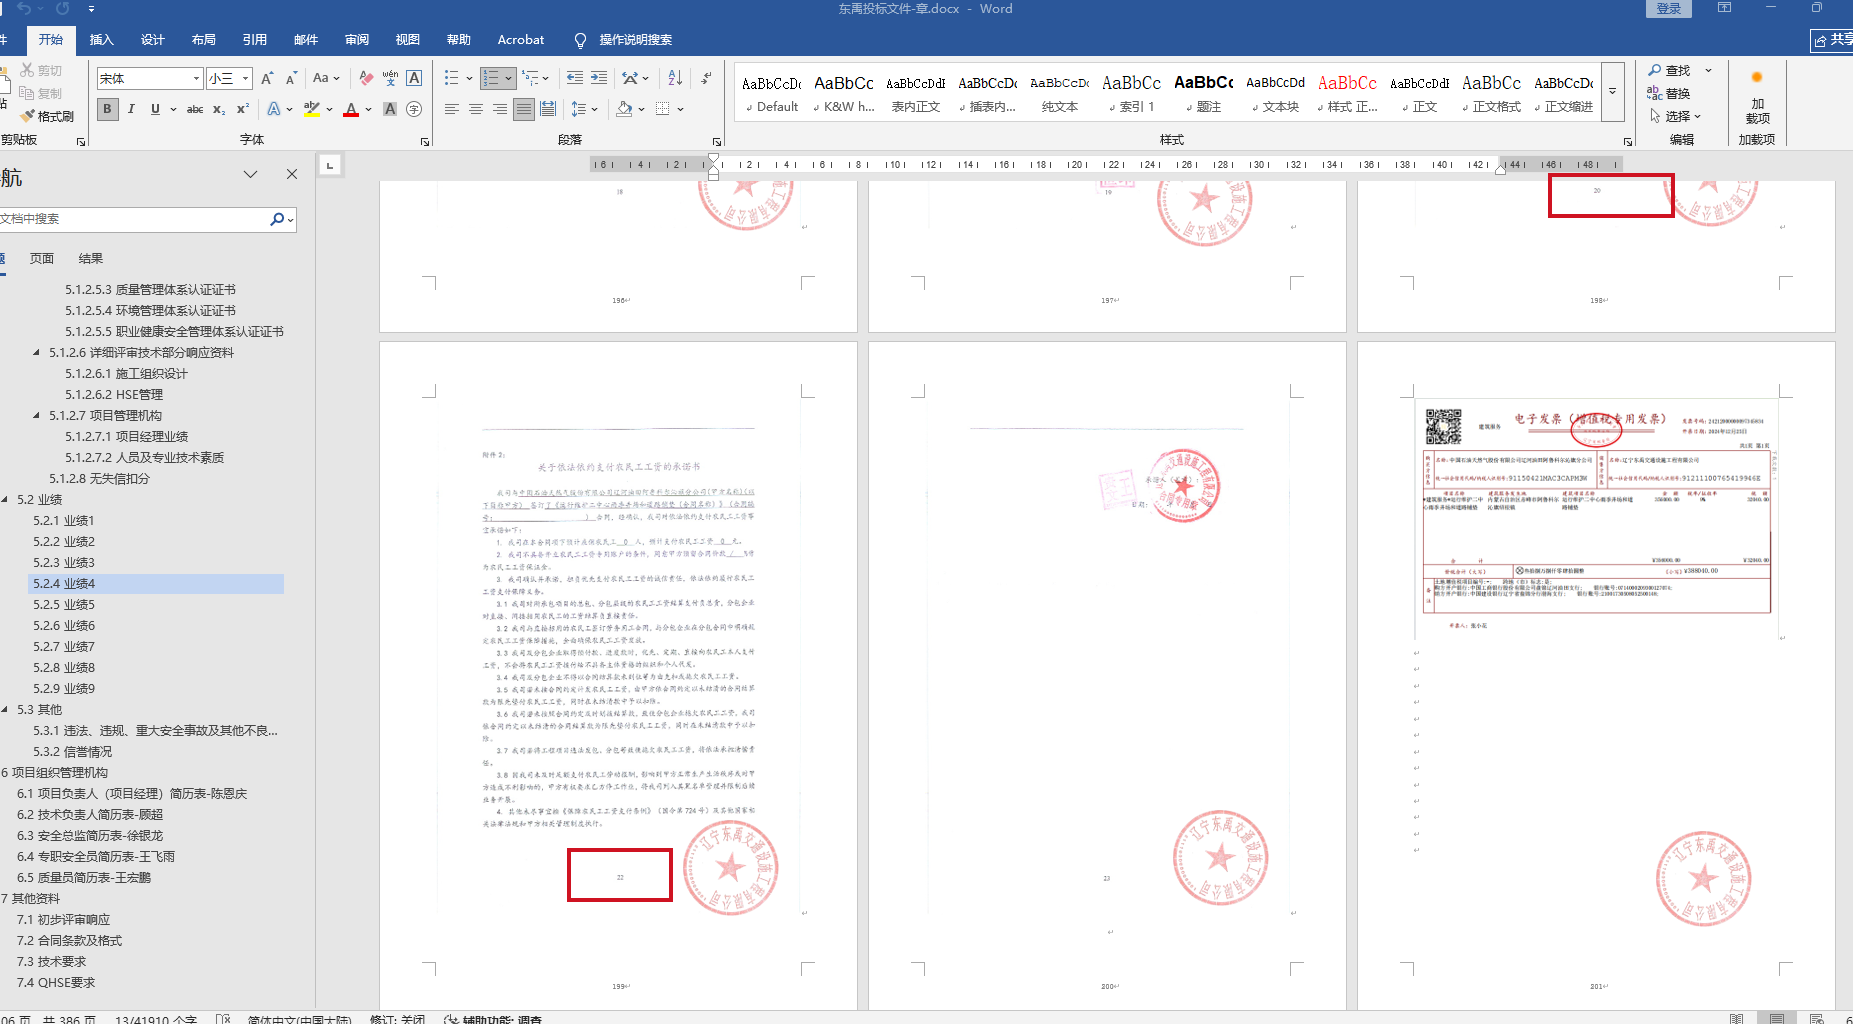Apply character border
The image size is (1853, 1024).
coord(414,78)
